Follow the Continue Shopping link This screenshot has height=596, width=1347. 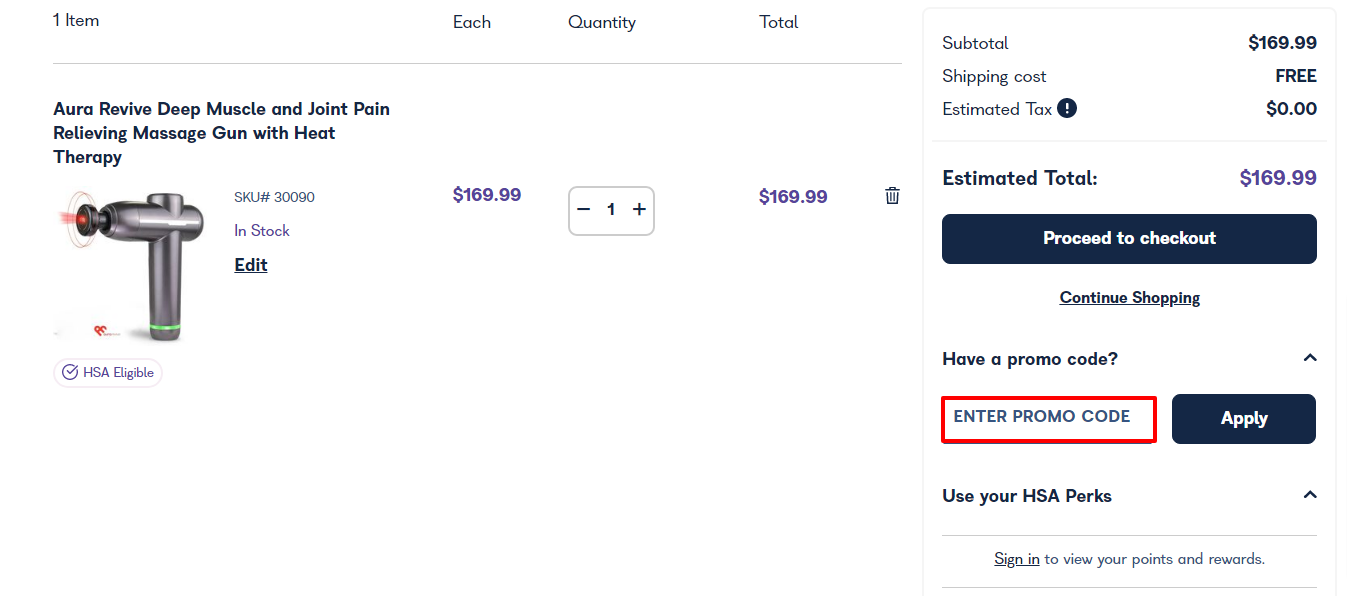coord(1130,298)
